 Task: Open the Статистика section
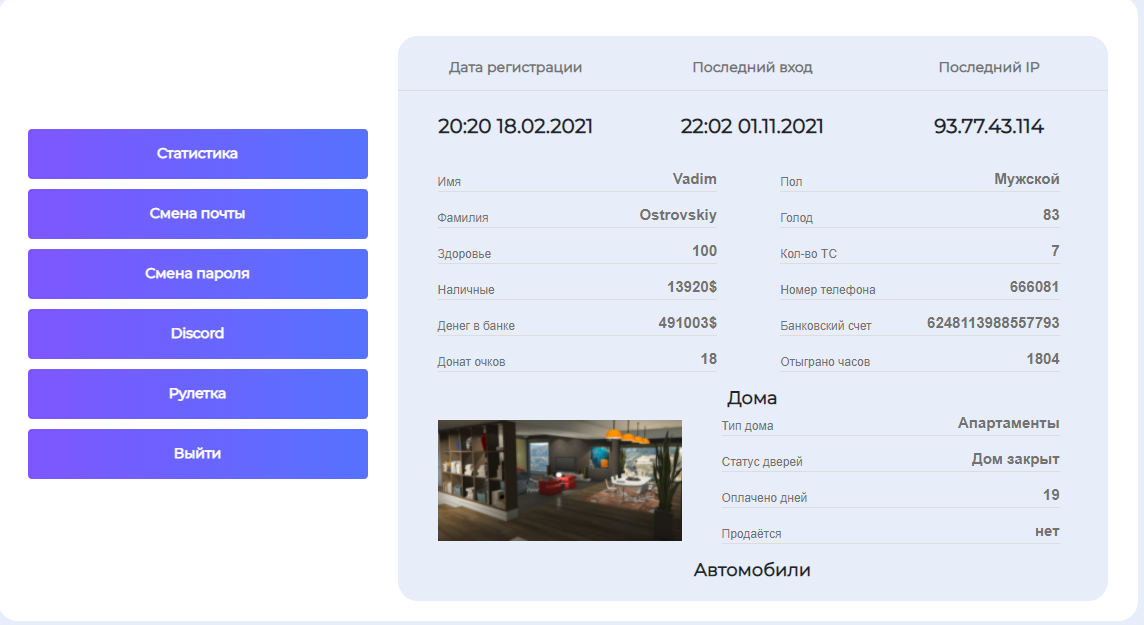(197, 154)
